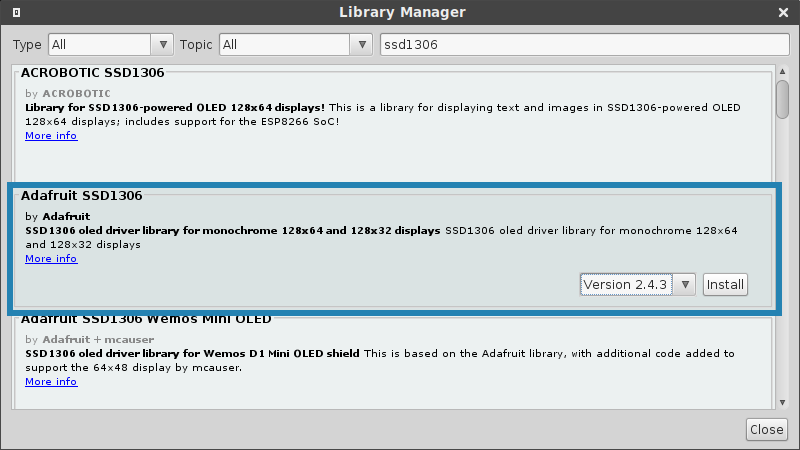Click the scrollbar down arrow
Screen dimensions: 800x450
[782, 401]
